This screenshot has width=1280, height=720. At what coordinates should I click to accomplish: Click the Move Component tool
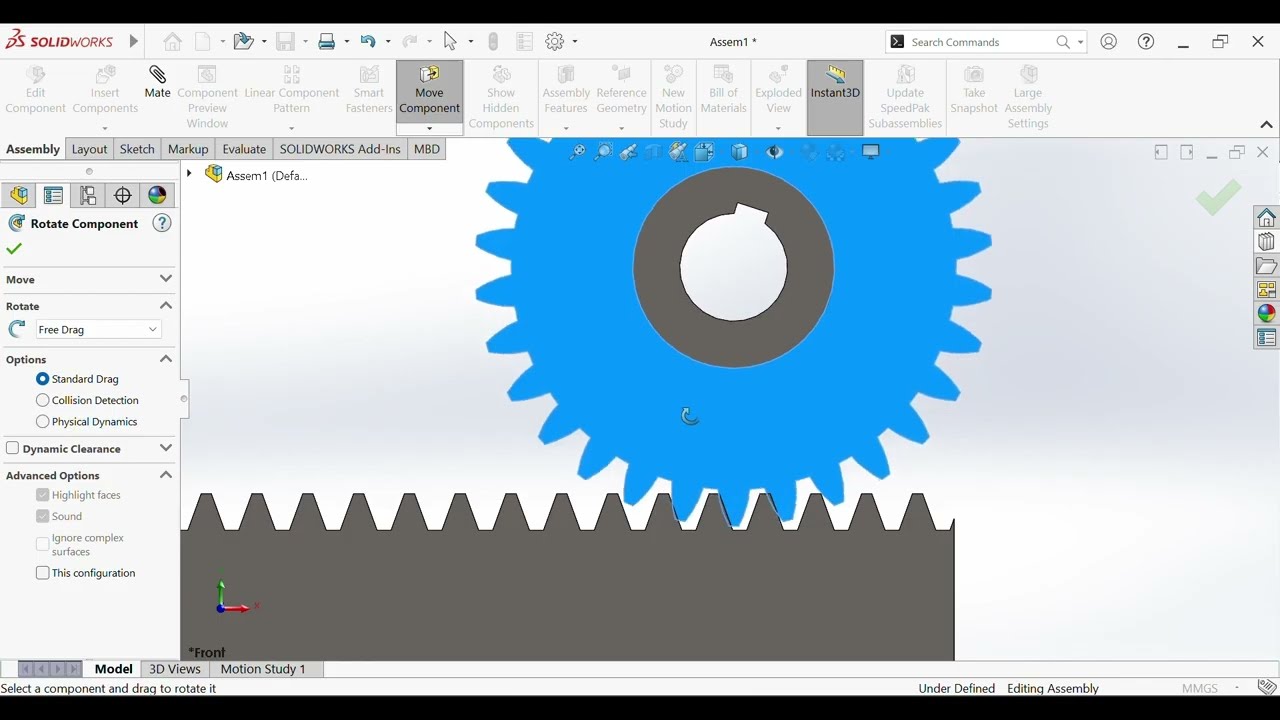pyautogui.click(x=429, y=92)
